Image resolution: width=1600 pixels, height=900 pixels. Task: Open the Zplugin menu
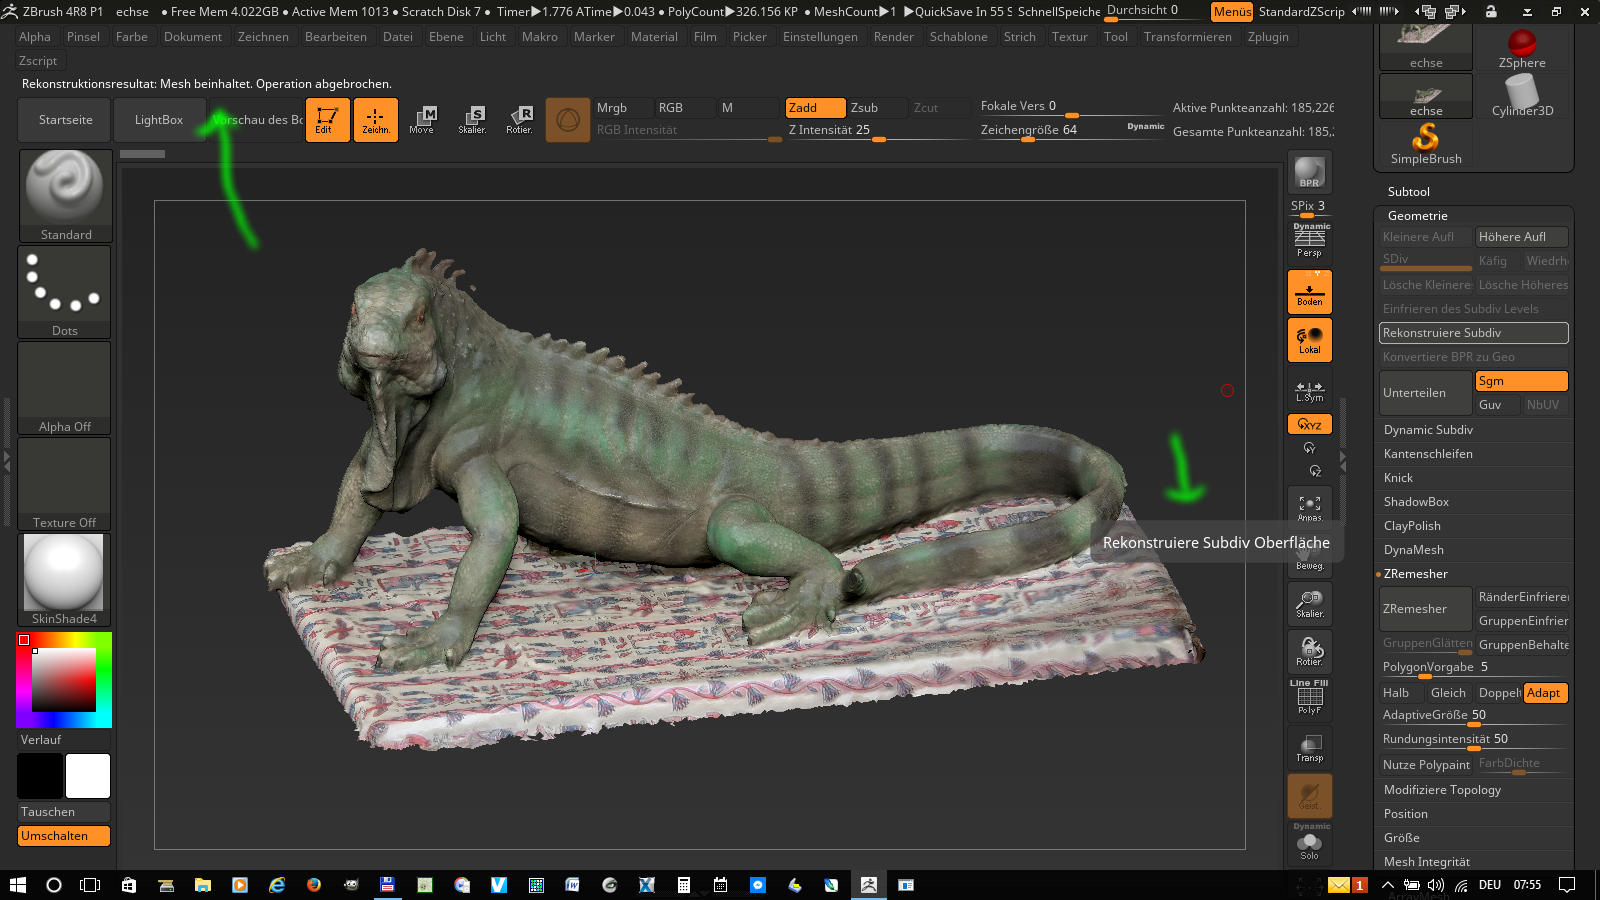pos(1267,37)
